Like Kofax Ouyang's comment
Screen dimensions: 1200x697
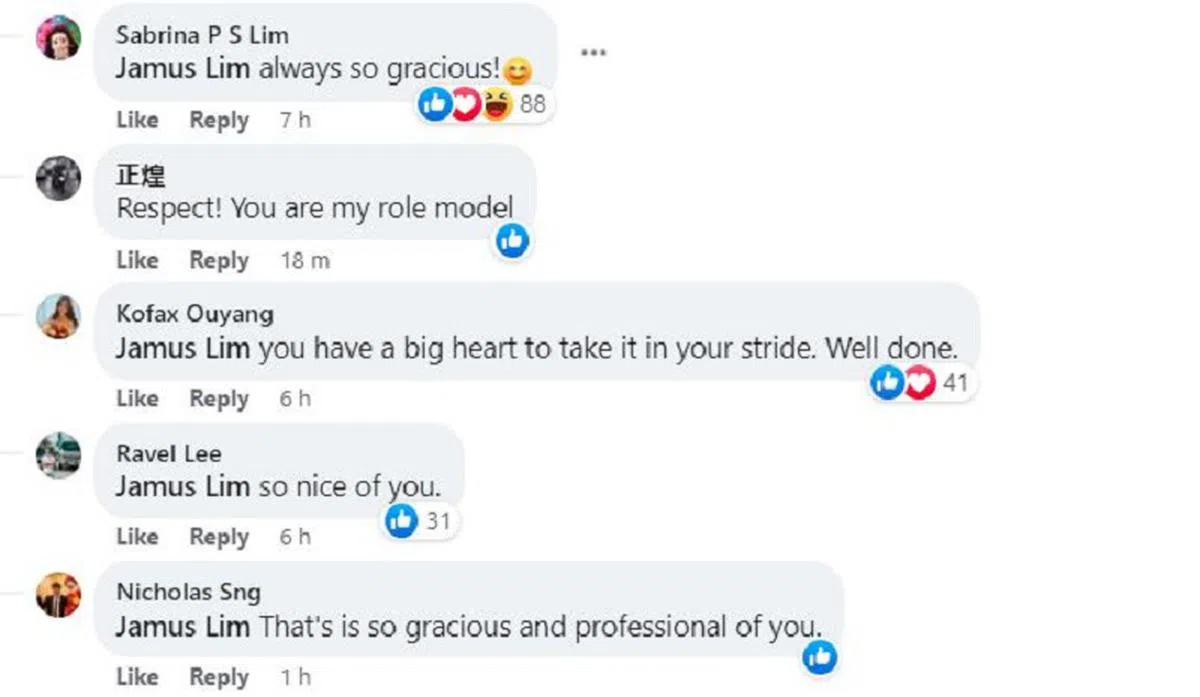[x=137, y=398]
